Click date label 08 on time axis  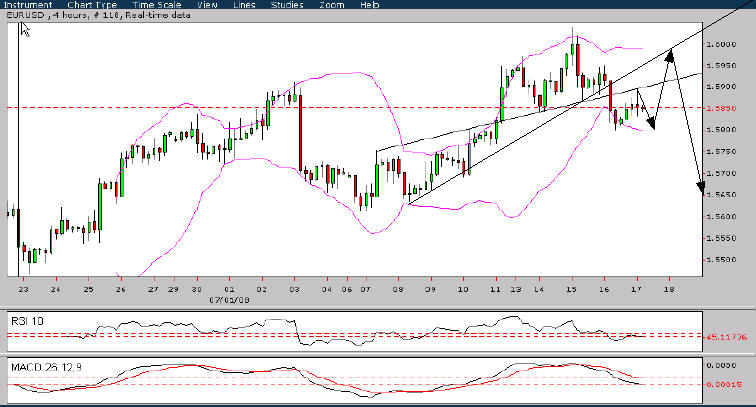[x=398, y=290]
